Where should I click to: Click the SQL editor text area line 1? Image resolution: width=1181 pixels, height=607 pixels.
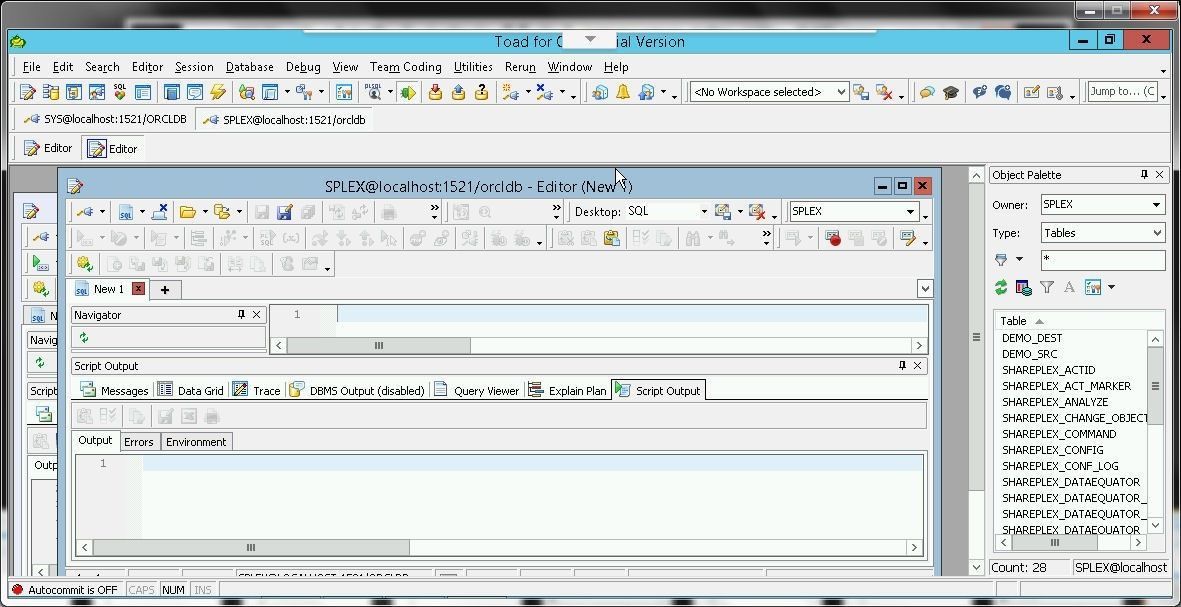pyautogui.click(x=632, y=314)
